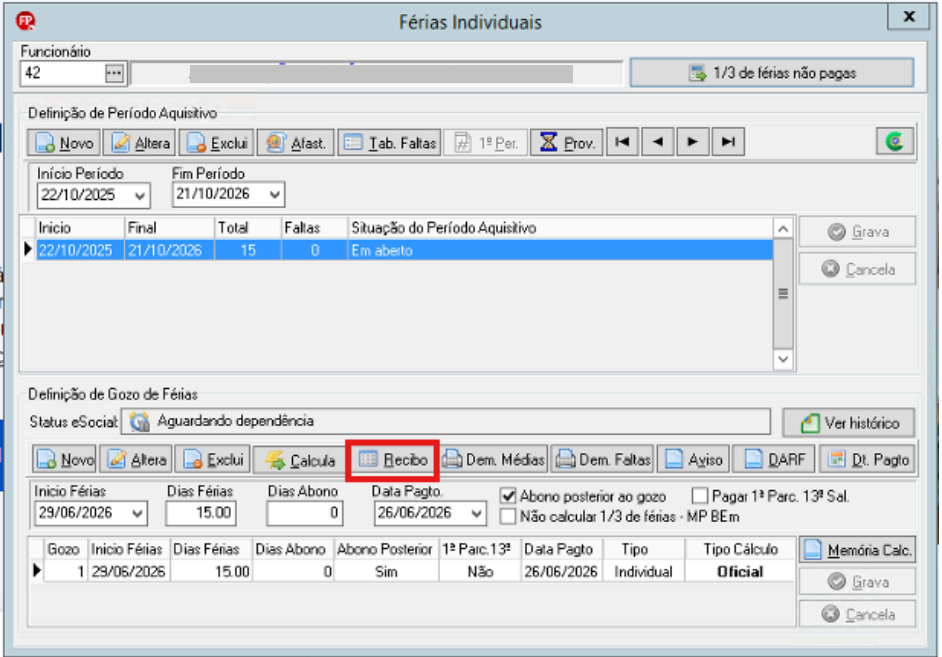Click Altera in Gozo de Férias toolbar
The height and width of the screenshot is (657, 942).
pos(136,460)
